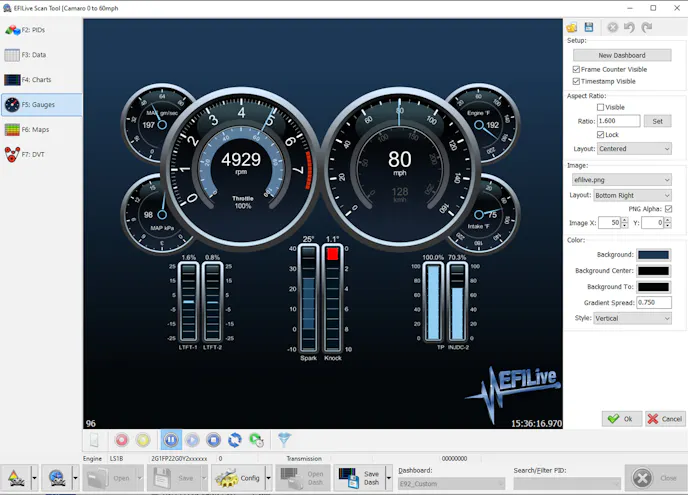Click the open dashboard folder icon
The width and height of the screenshot is (688, 495).
coord(572,27)
